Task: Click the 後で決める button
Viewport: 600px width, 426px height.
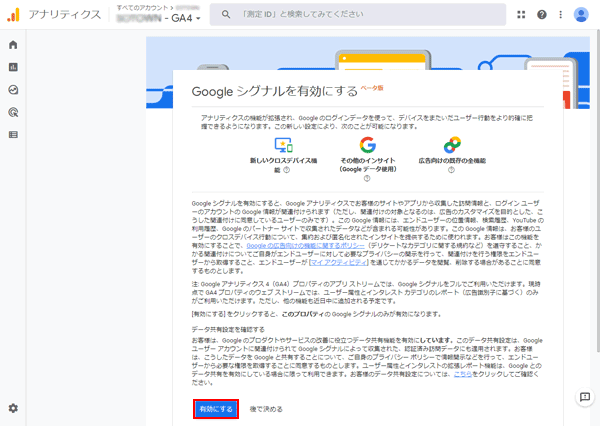Action: [x=266, y=409]
